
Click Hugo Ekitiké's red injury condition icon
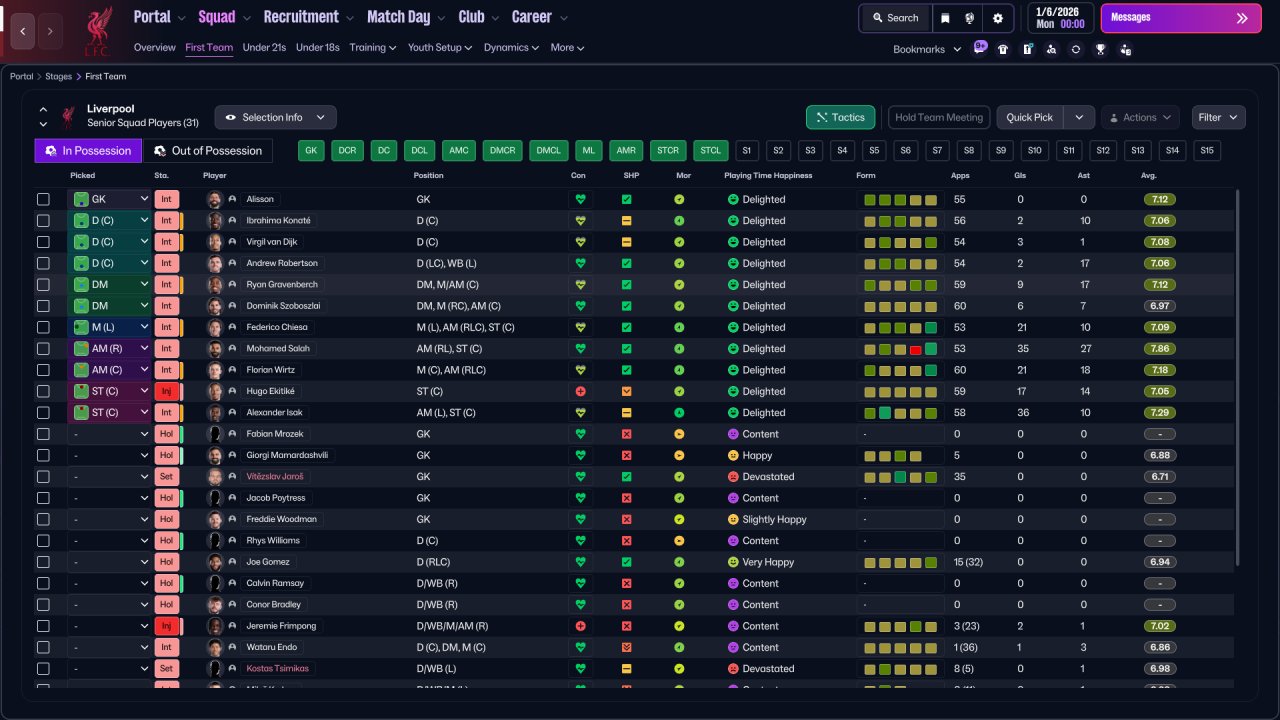[x=580, y=391]
